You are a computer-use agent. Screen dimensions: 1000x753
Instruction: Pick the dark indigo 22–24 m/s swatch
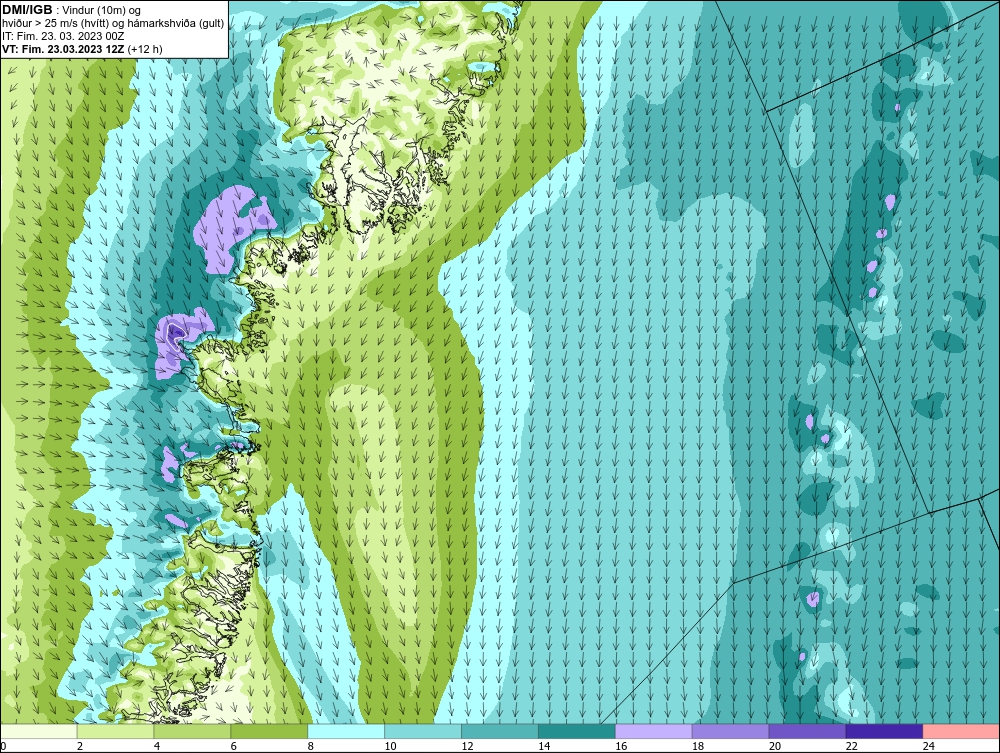(x=884, y=731)
